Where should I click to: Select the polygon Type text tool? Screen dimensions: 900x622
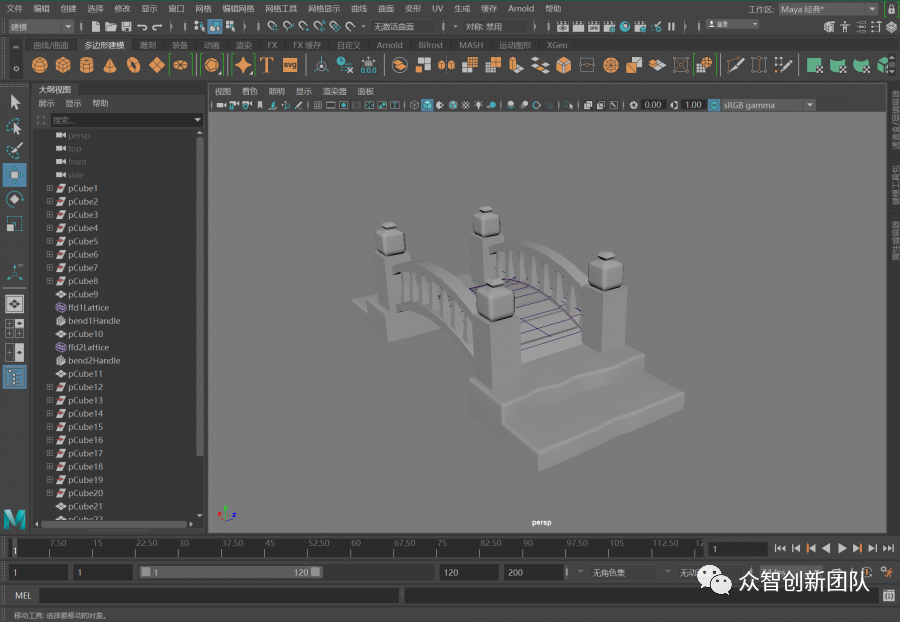tap(267, 65)
